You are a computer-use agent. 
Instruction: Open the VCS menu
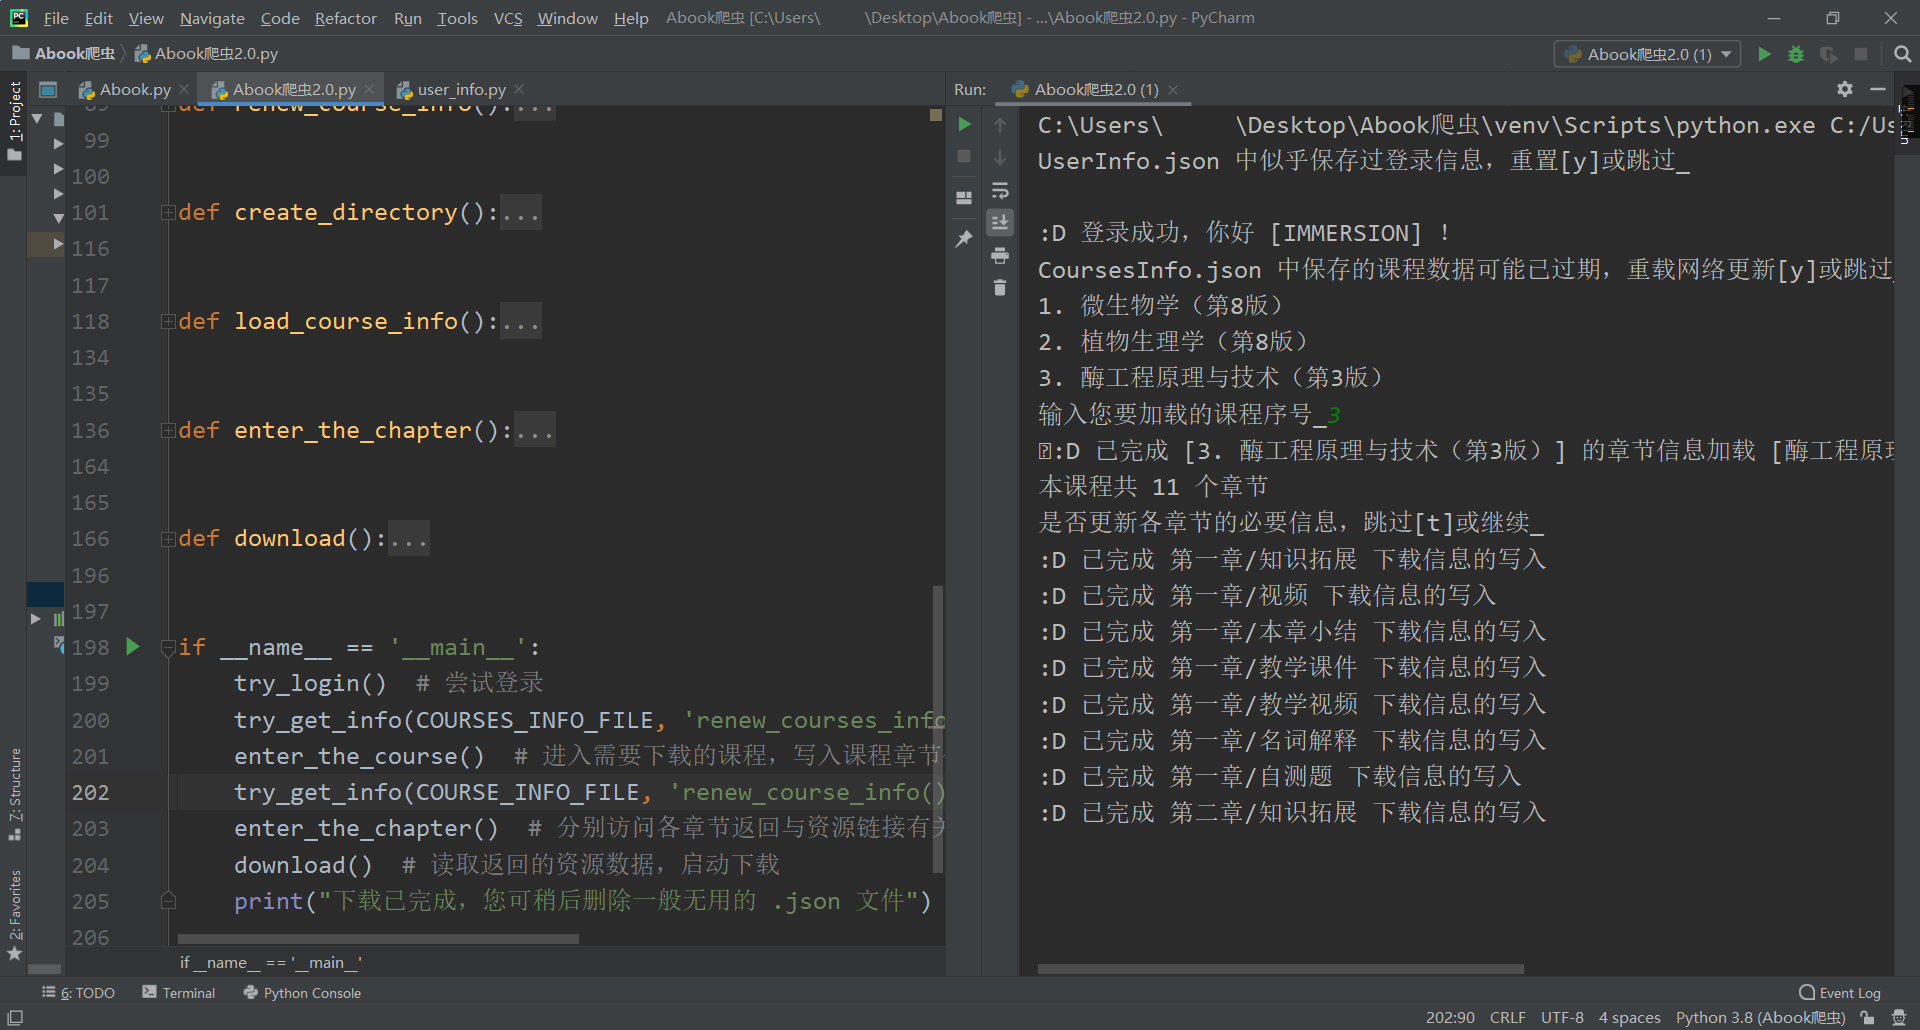click(508, 18)
